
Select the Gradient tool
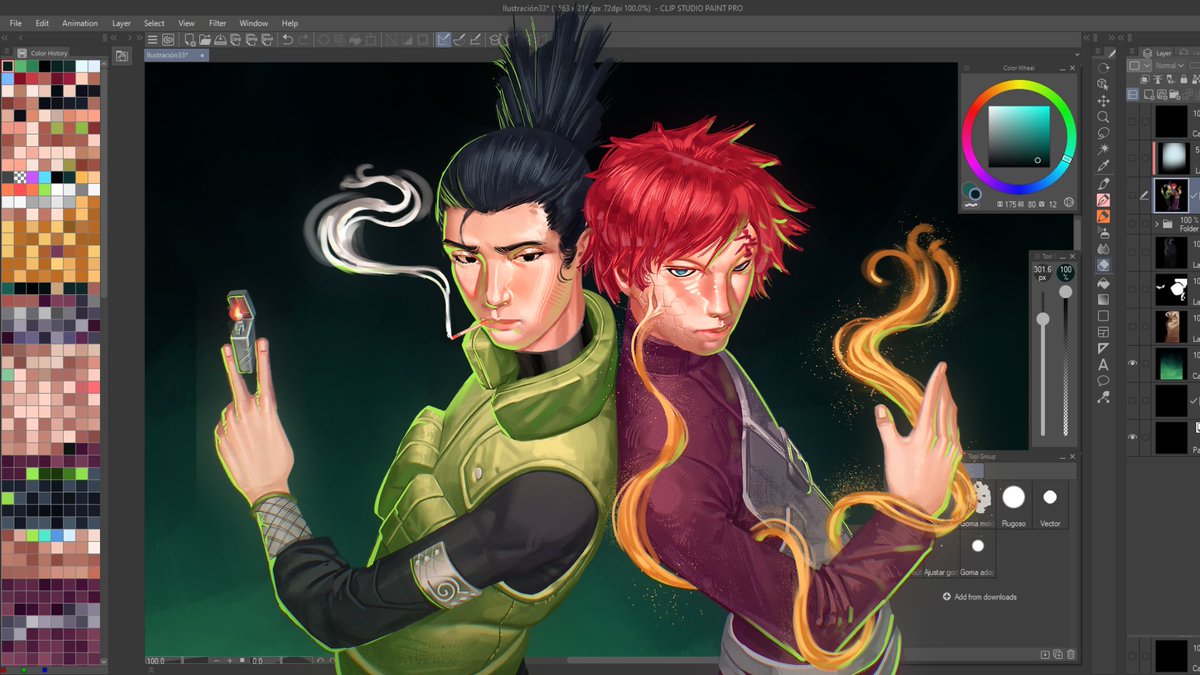(1103, 299)
